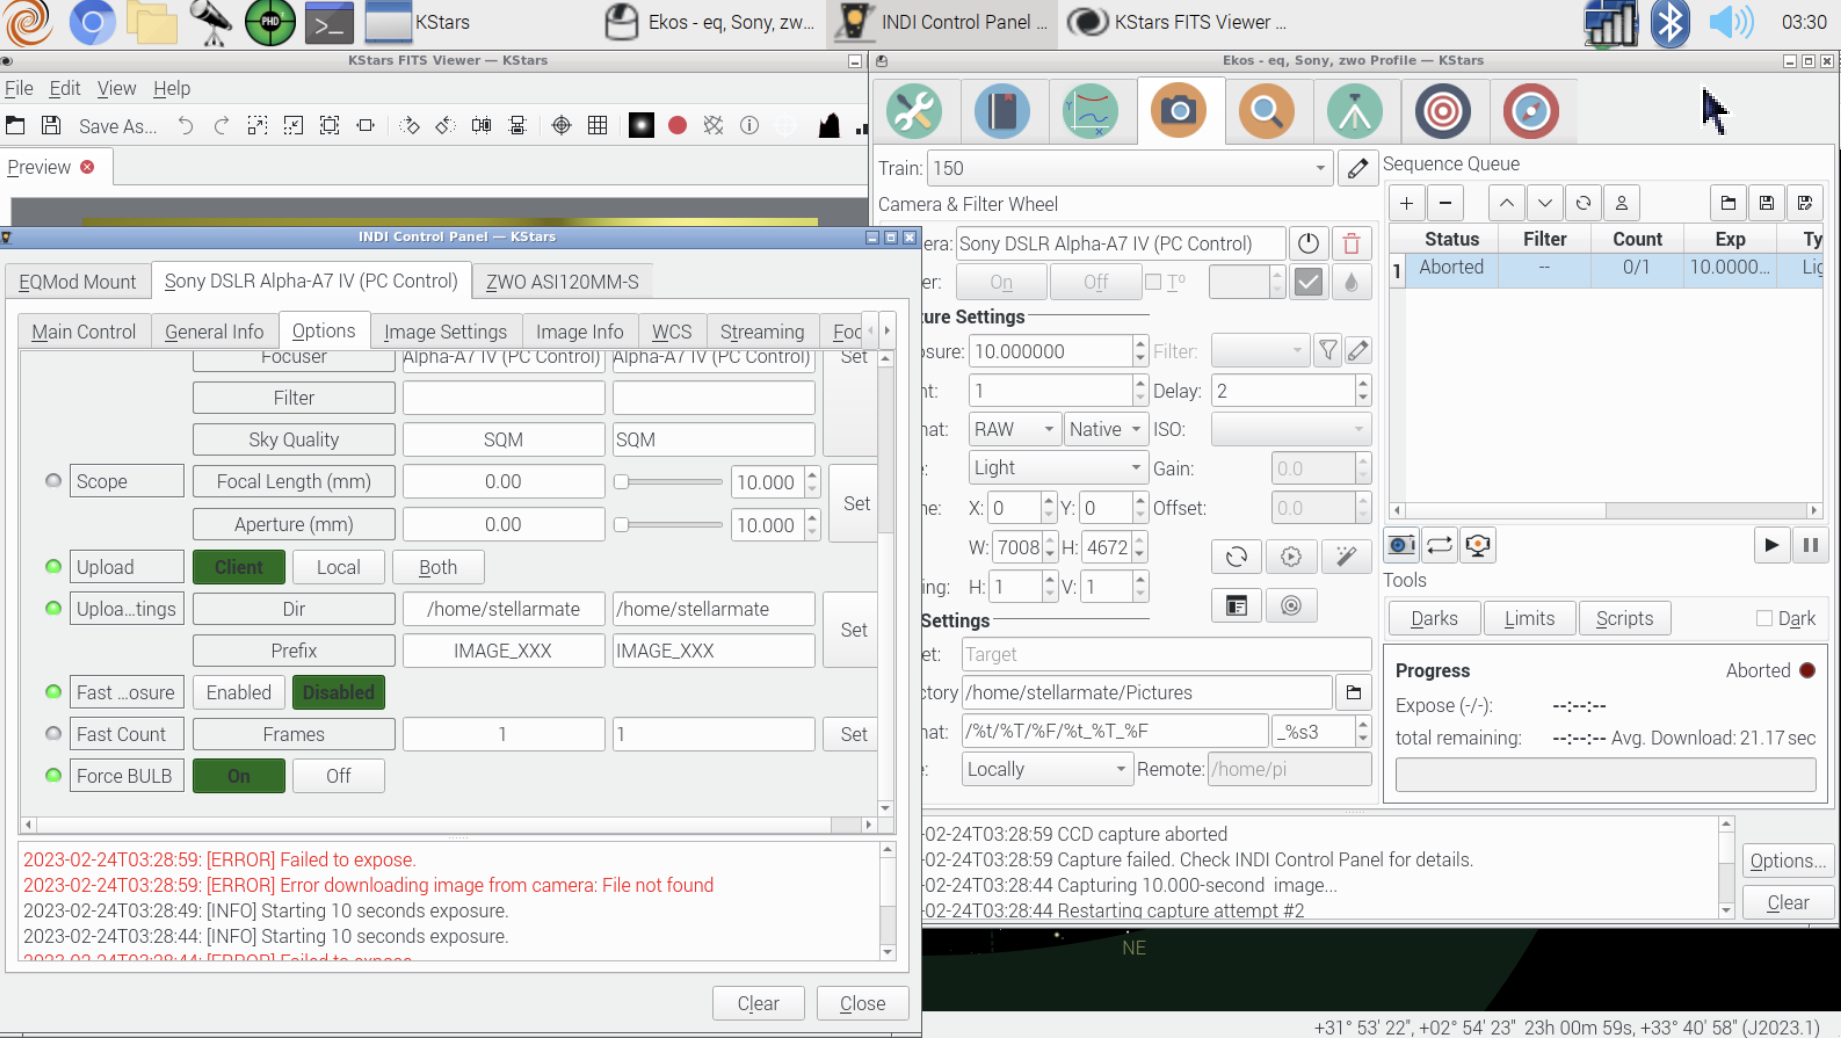Move selected queue job up
The width and height of the screenshot is (1841, 1038).
click(x=1506, y=203)
